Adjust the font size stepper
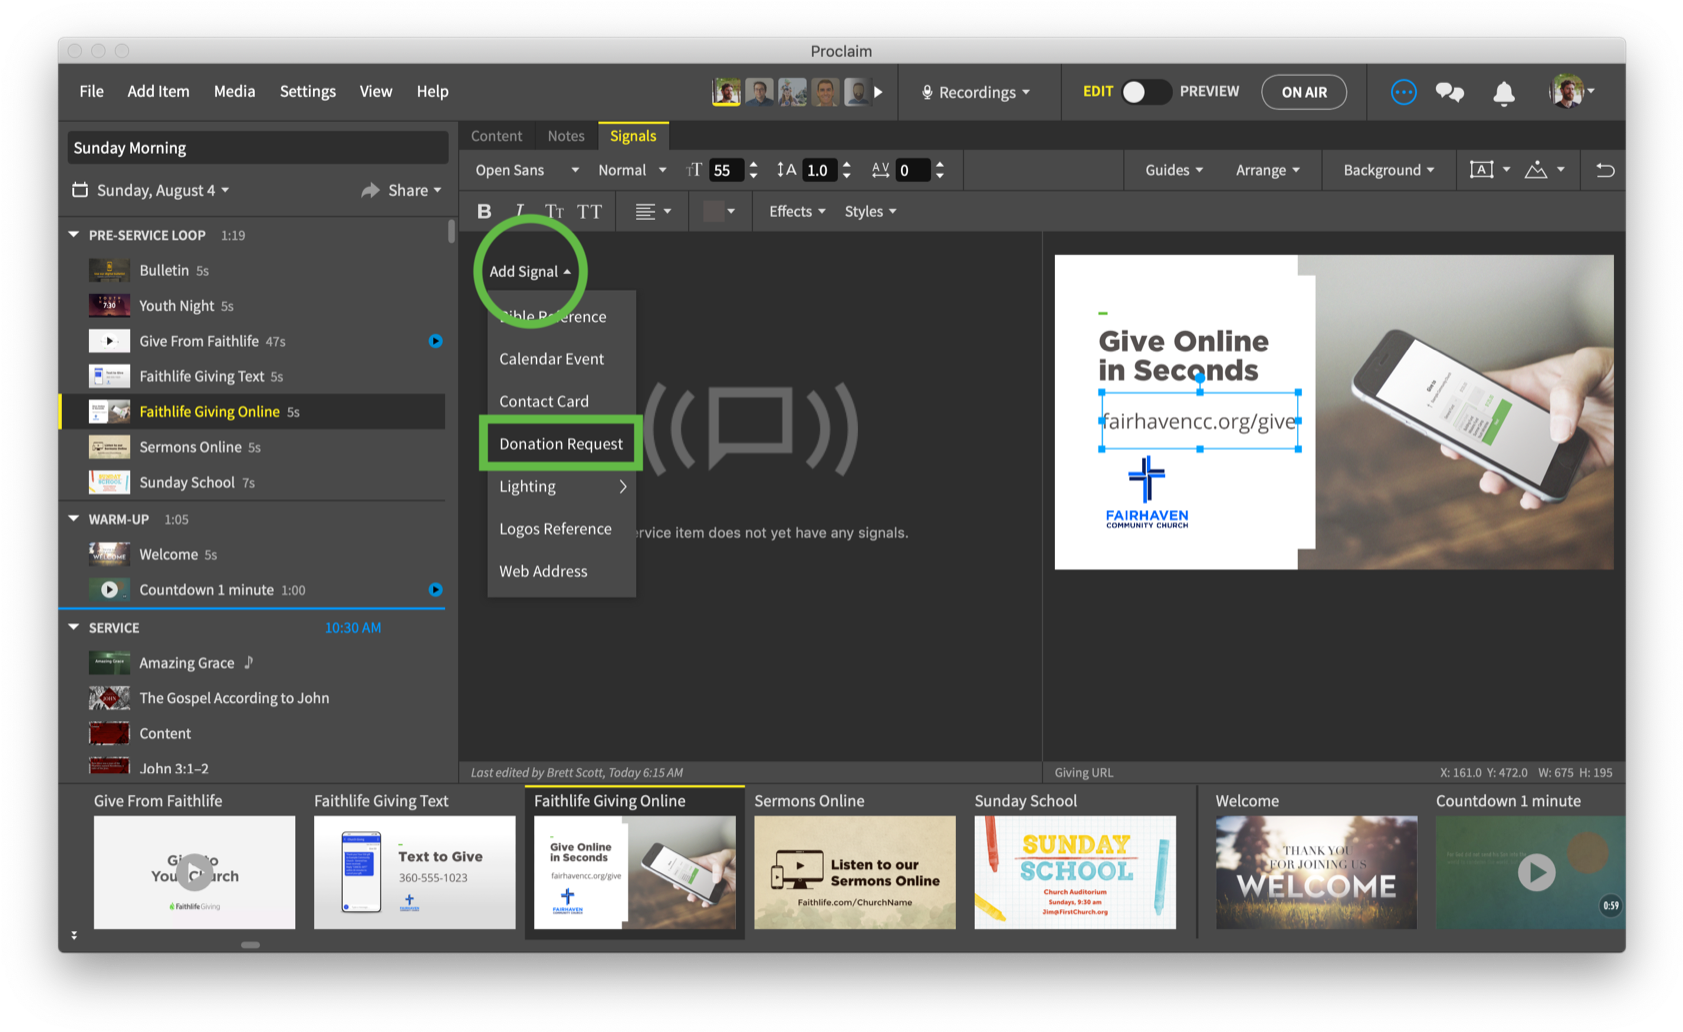This screenshot has width=1683, height=1032. point(753,170)
